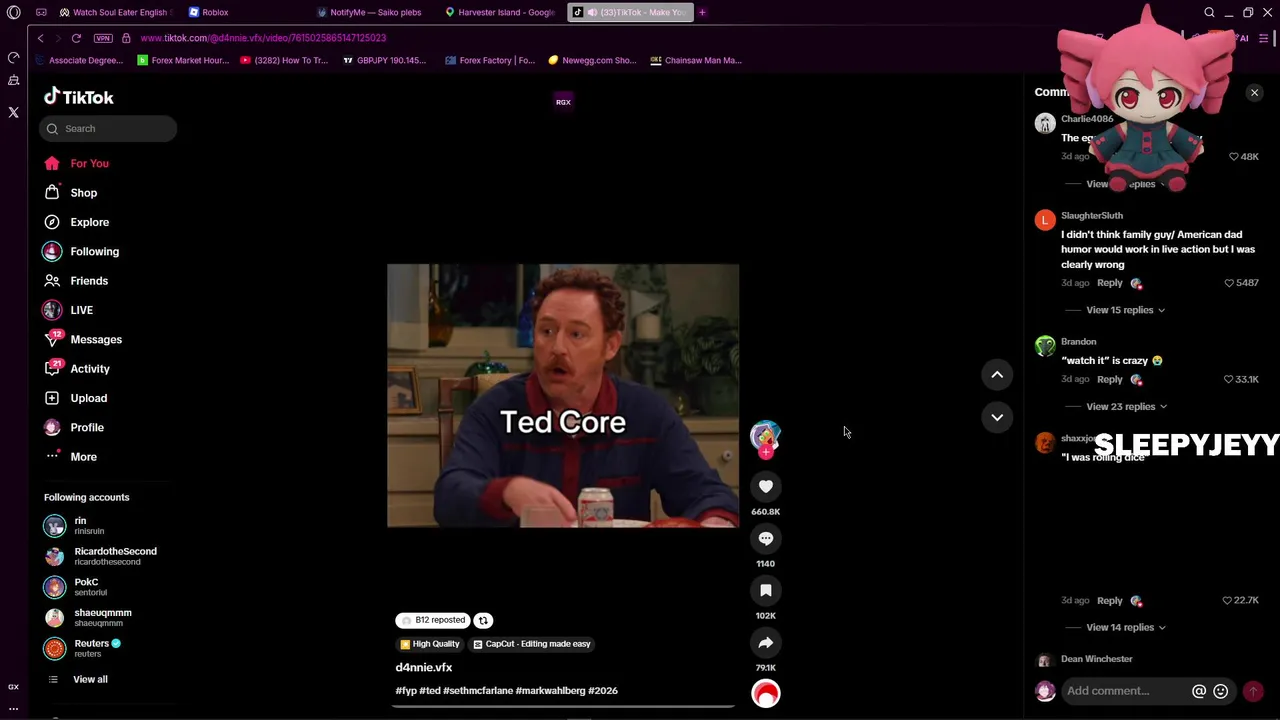Screen dimensions: 1280x720
Task: Open Forex Market Hours bookmark
Action: [x=183, y=60]
